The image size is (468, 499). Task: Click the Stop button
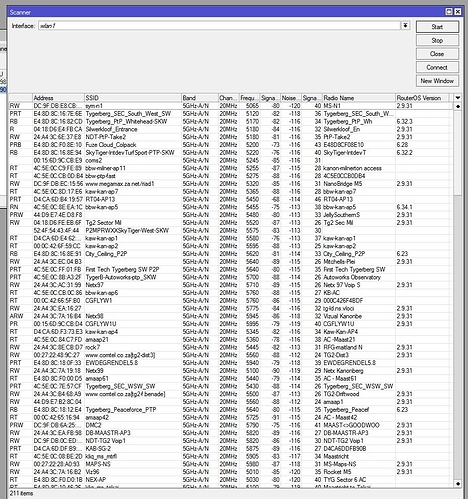tap(437, 40)
